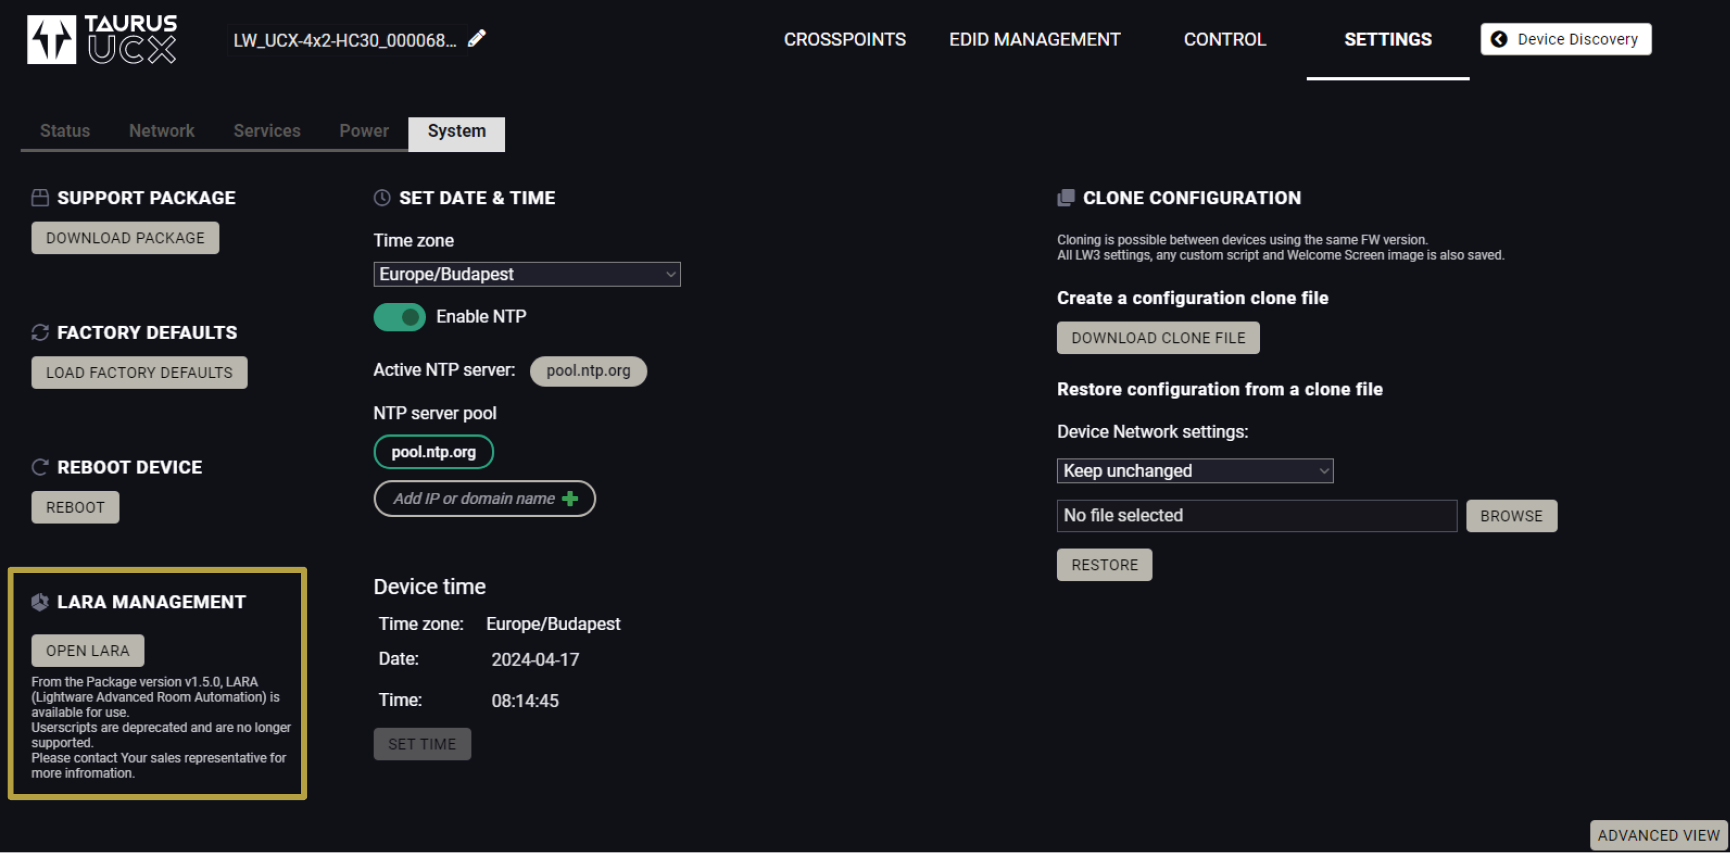Switch to Advanced View

click(1659, 835)
